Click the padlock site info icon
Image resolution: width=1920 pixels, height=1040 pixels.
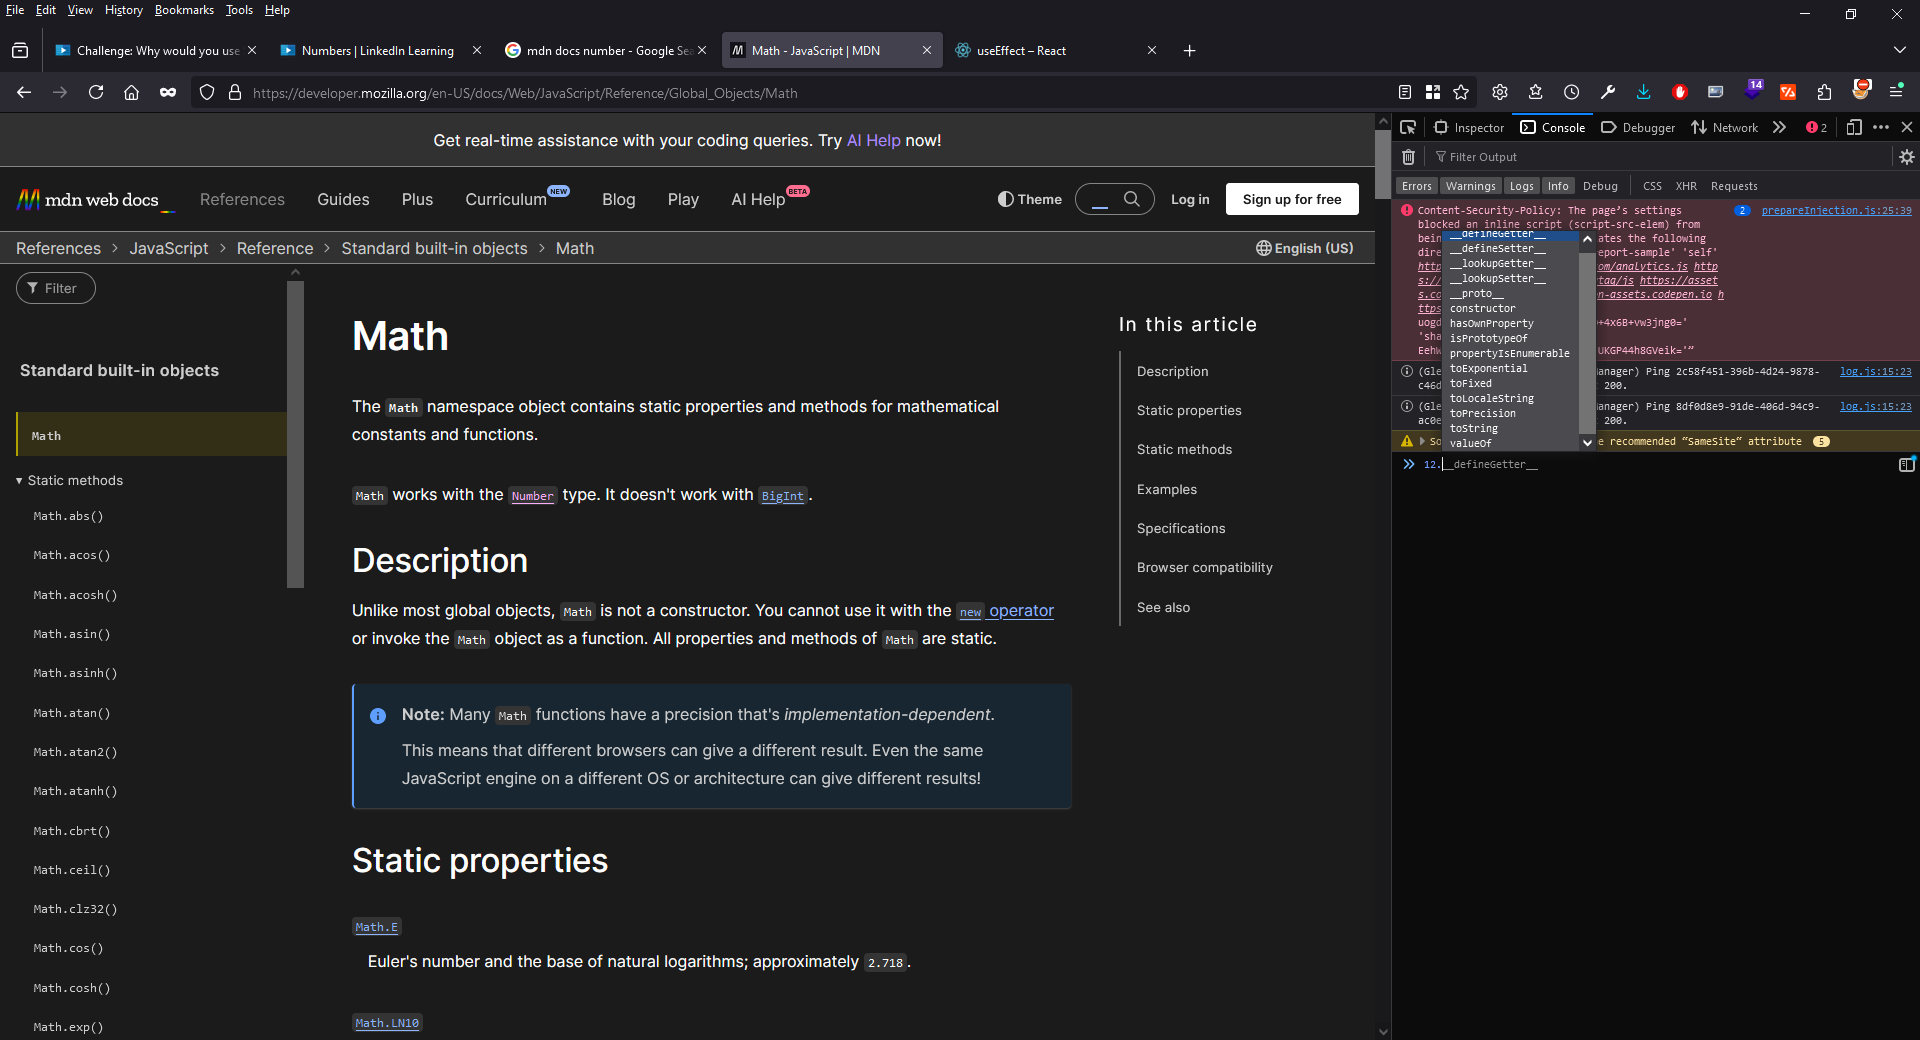pyautogui.click(x=235, y=92)
